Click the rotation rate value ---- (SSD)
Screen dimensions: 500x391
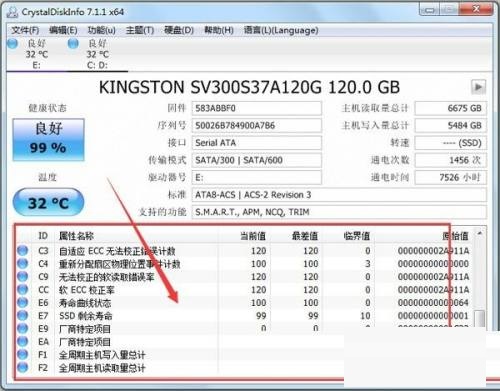(451, 143)
